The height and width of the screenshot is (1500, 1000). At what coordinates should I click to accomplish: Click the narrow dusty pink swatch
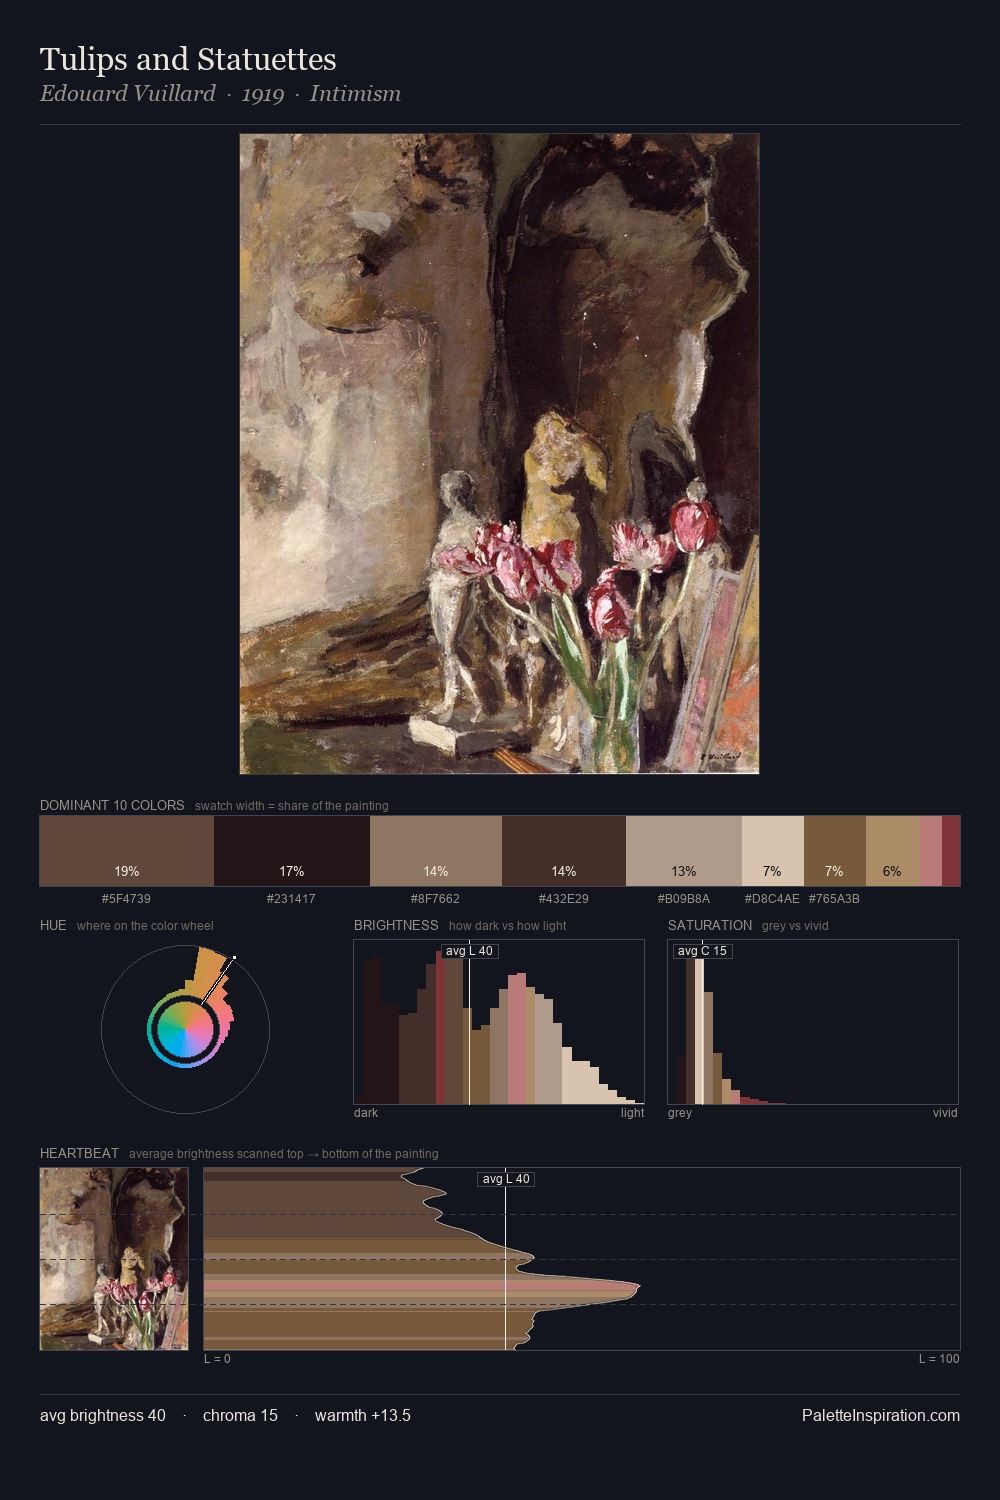(x=931, y=851)
